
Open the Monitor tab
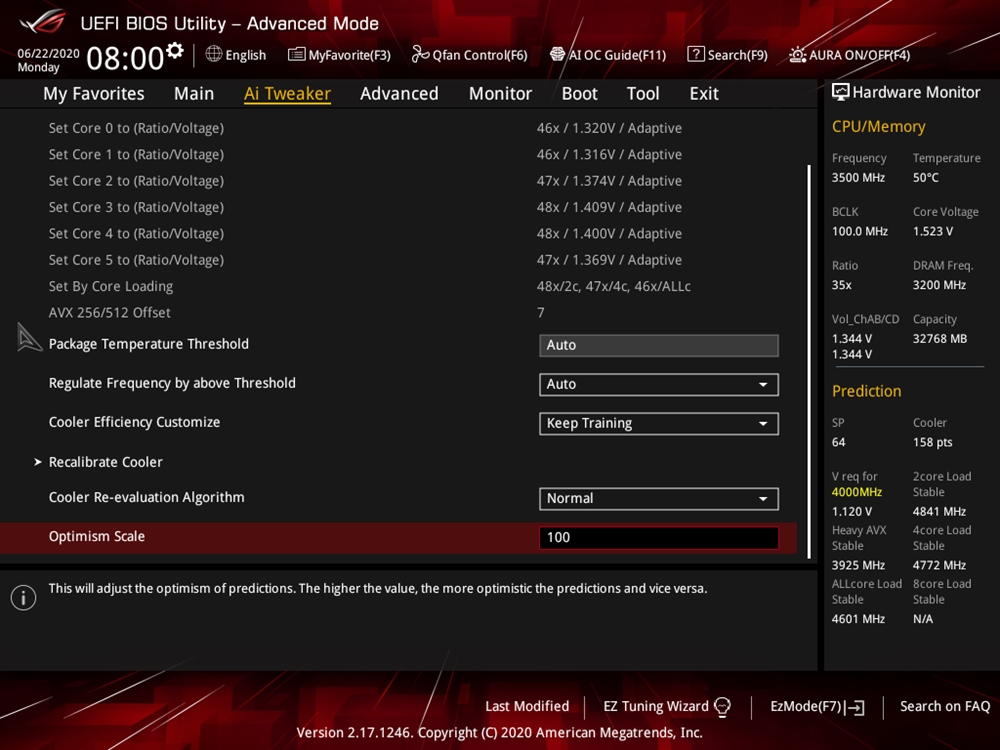pyautogui.click(x=500, y=94)
